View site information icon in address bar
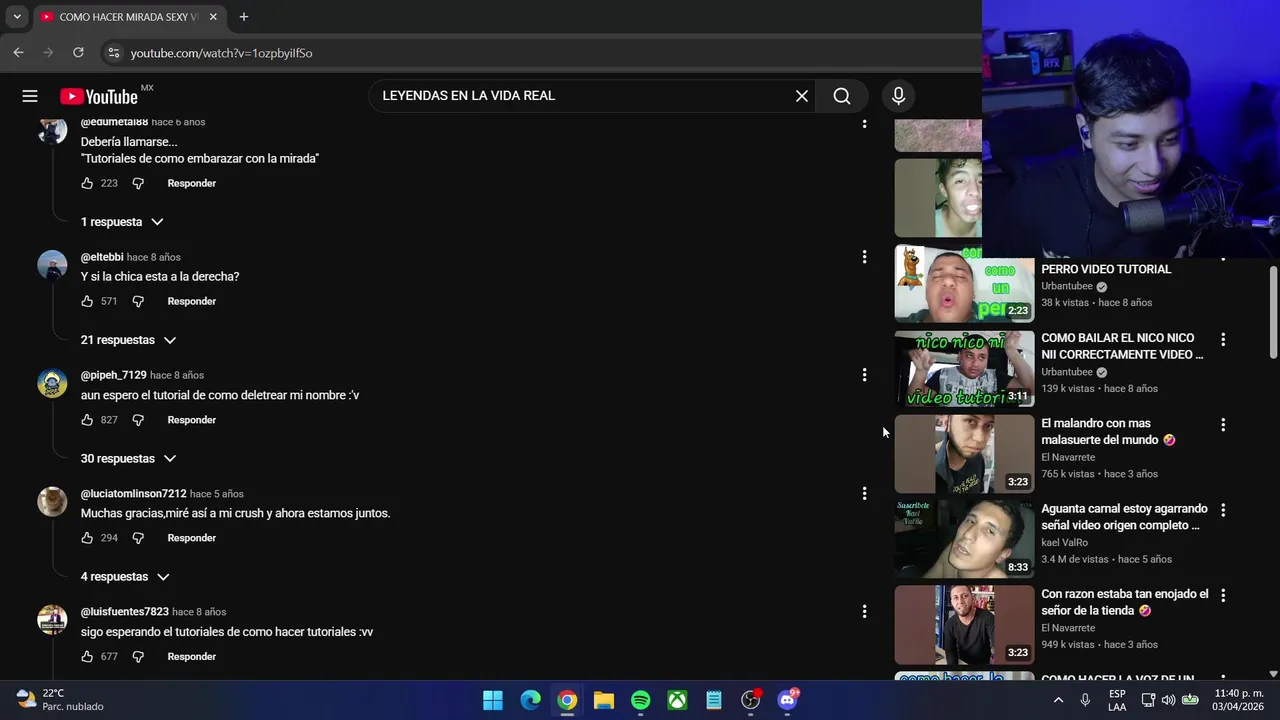 click(113, 53)
